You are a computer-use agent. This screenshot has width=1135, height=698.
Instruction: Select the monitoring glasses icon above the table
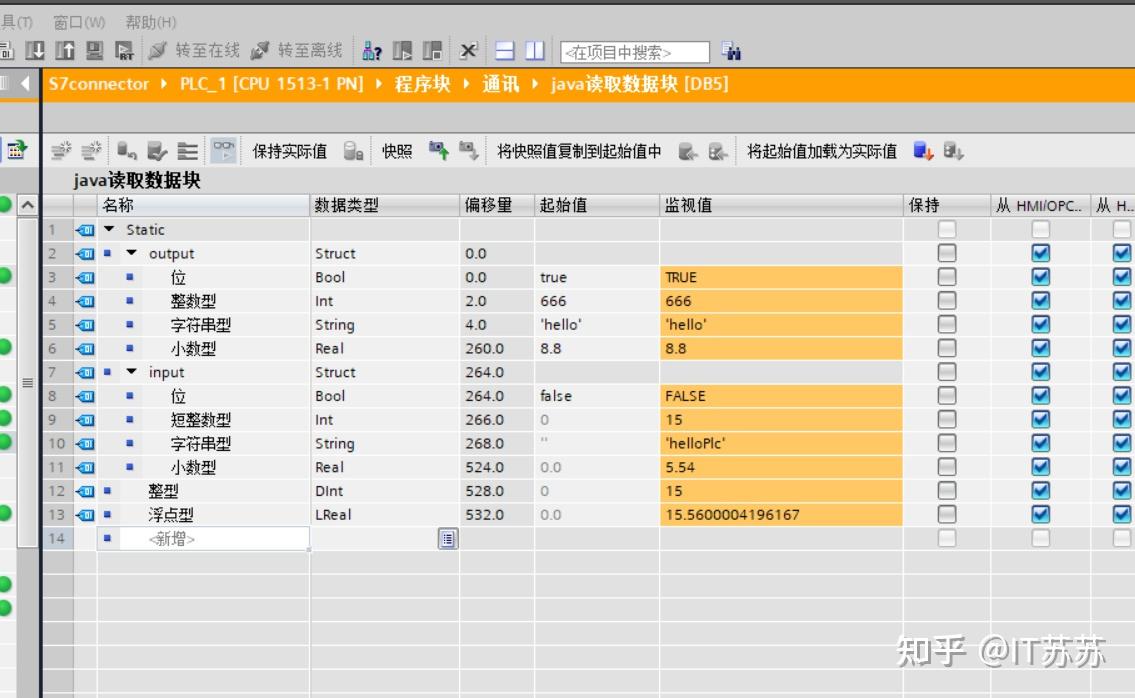222,150
